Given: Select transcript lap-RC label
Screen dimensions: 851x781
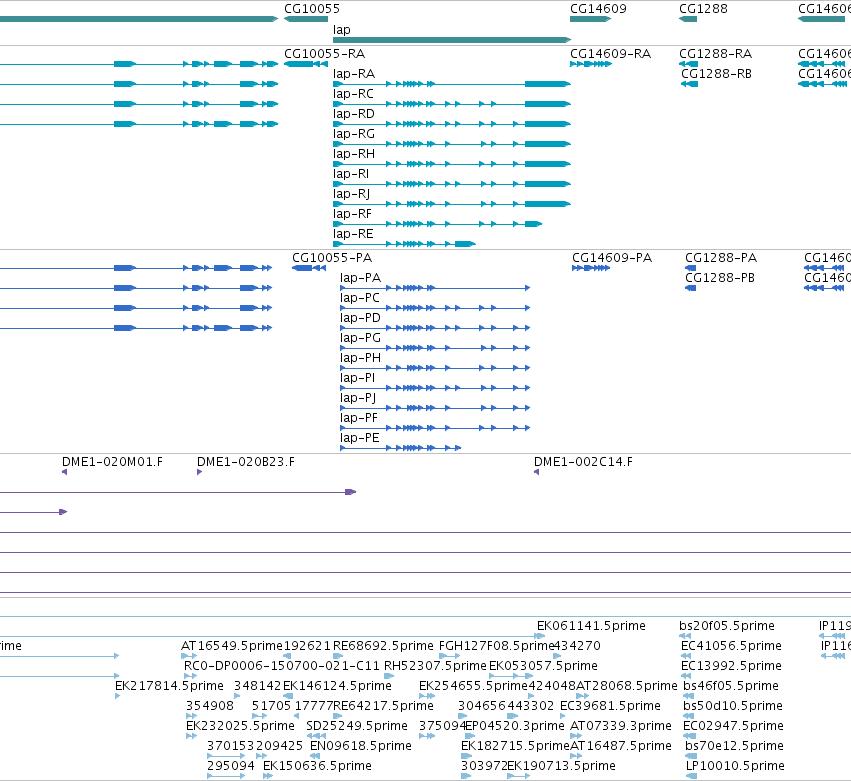Looking at the screenshot, I should (x=353, y=94).
